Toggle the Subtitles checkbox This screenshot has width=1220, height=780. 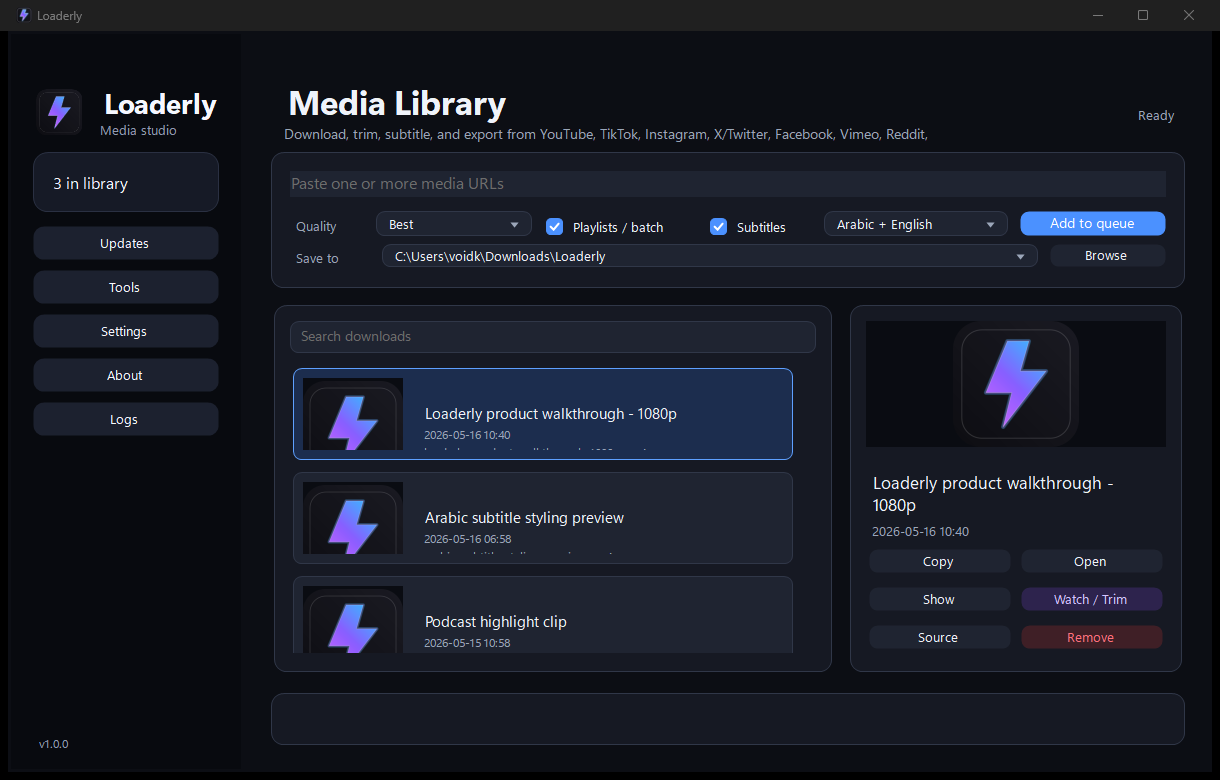[718, 227]
